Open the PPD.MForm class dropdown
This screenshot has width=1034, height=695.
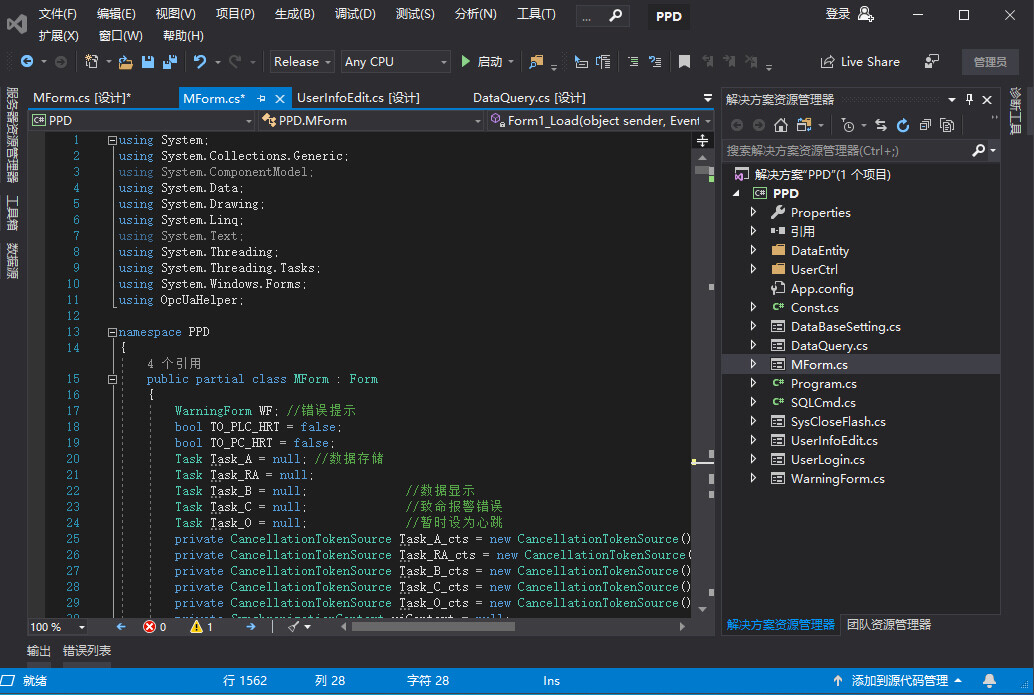pyautogui.click(x=371, y=121)
